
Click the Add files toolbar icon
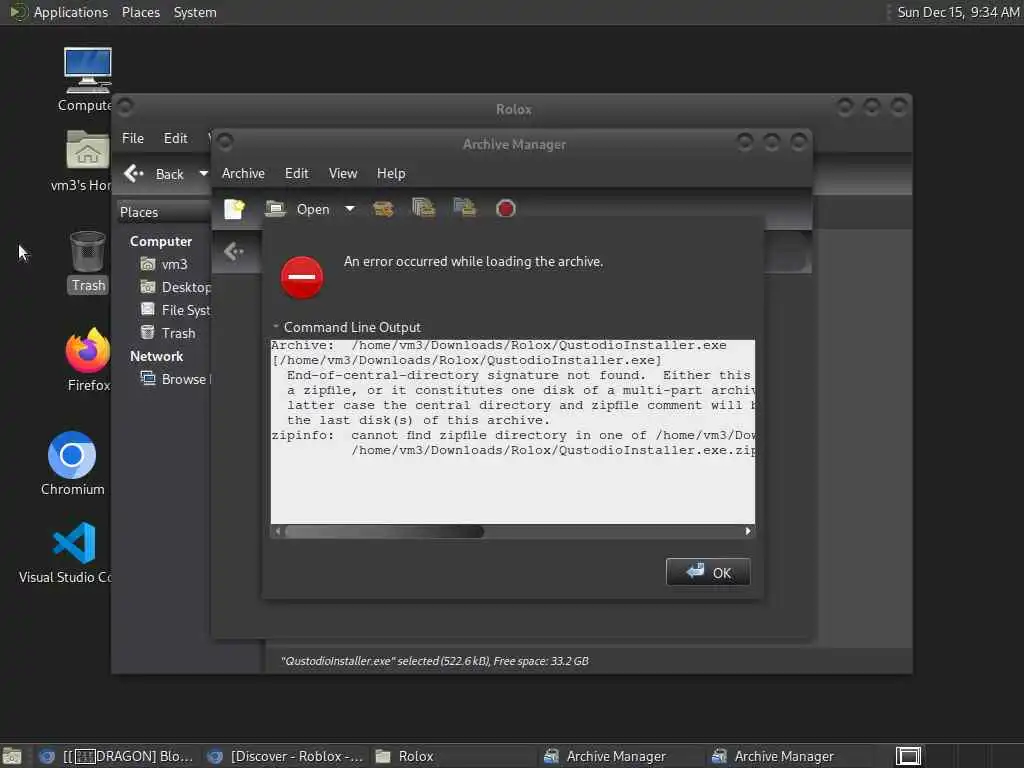point(424,208)
